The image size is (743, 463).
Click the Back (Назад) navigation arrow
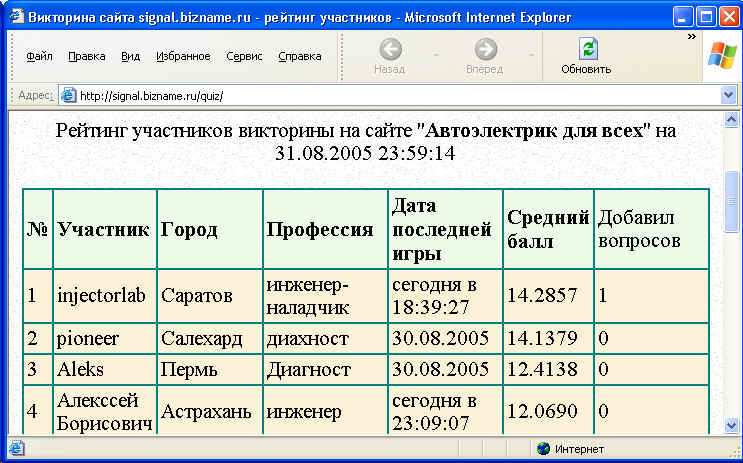click(x=390, y=49)
